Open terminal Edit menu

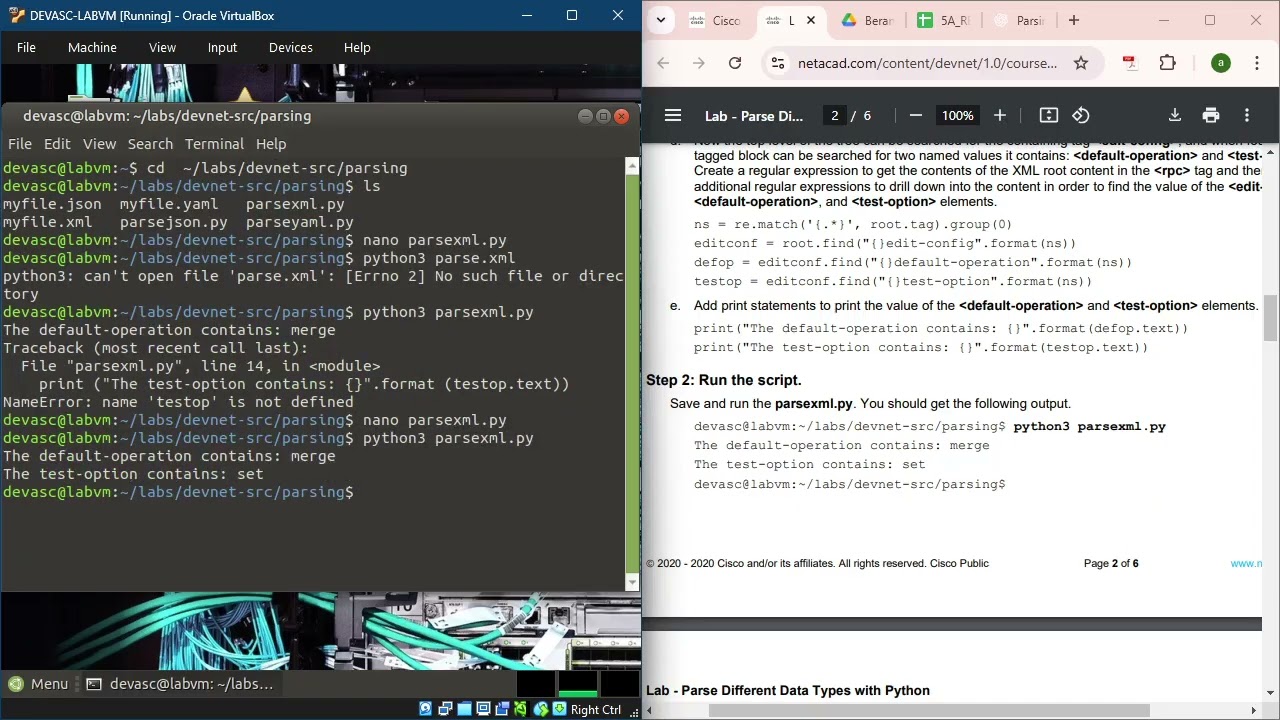pyautogui.click(x=57, y=144)
